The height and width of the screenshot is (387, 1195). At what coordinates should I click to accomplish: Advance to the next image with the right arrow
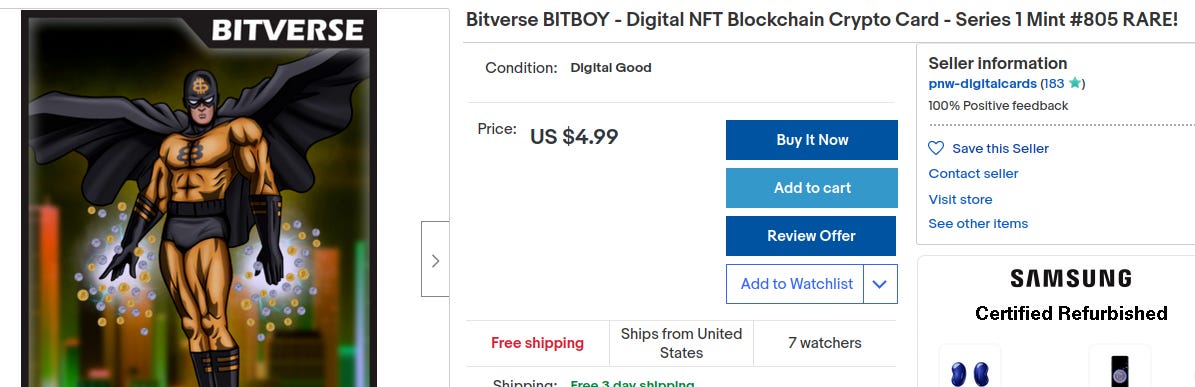[x=435, y=259]
